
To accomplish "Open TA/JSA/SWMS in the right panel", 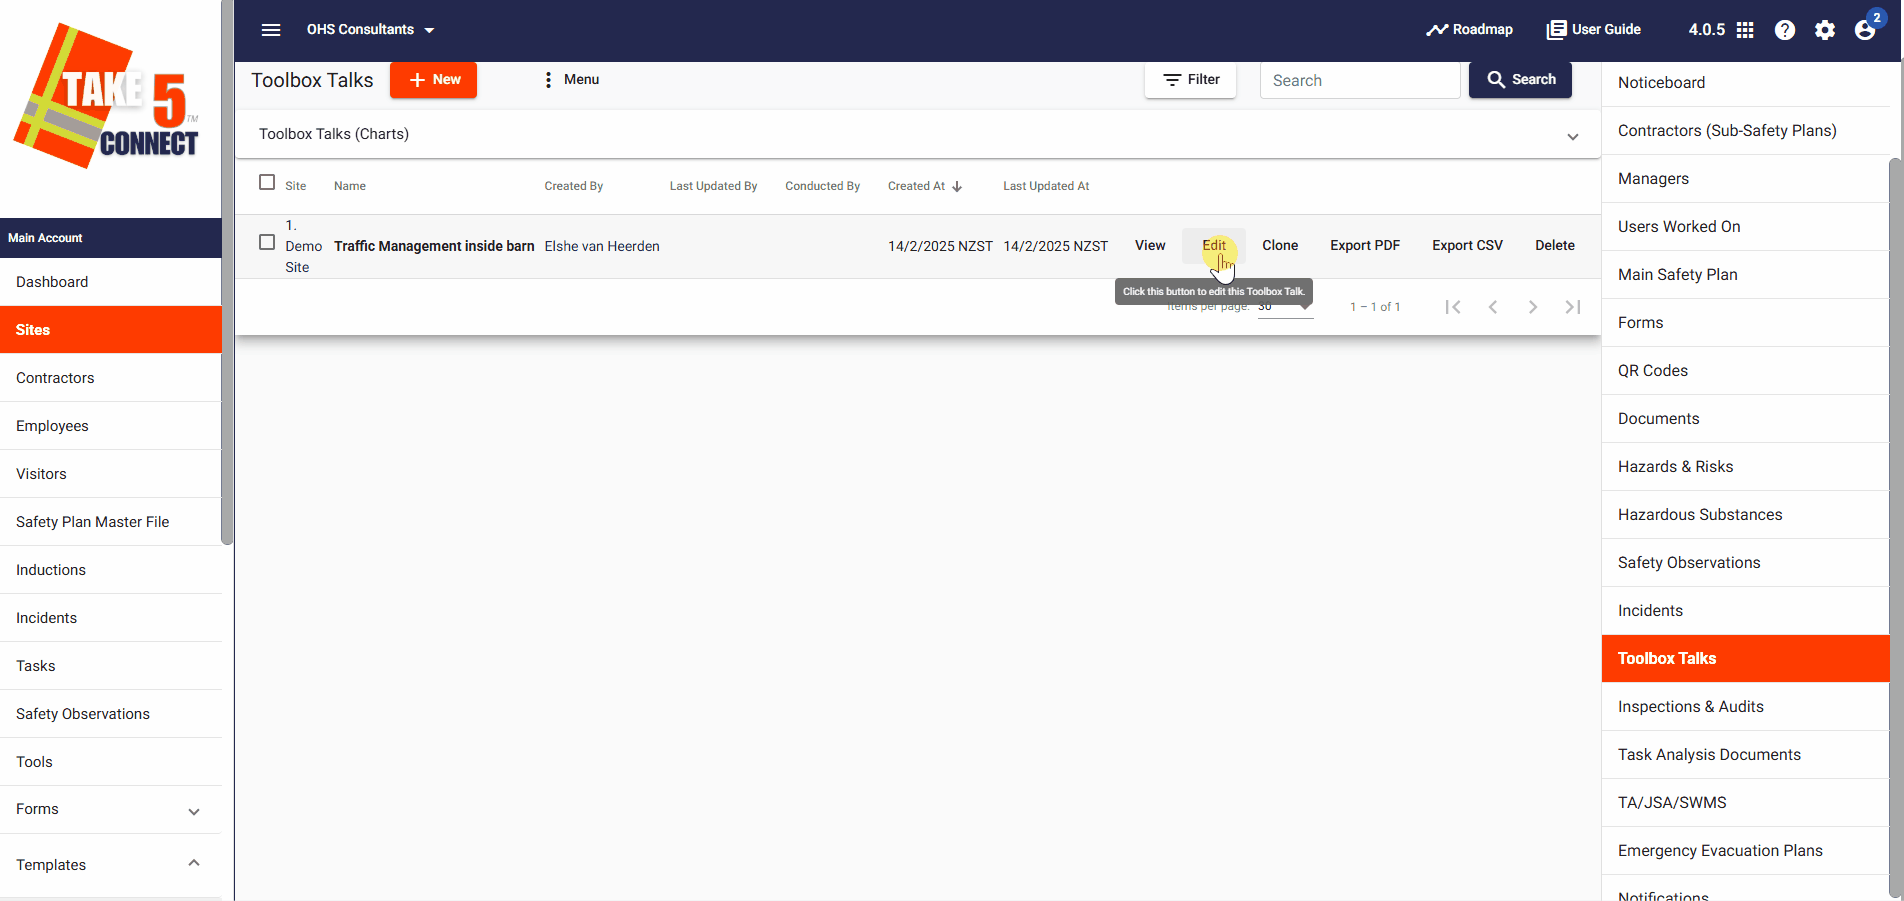I will coord(1745,803).
